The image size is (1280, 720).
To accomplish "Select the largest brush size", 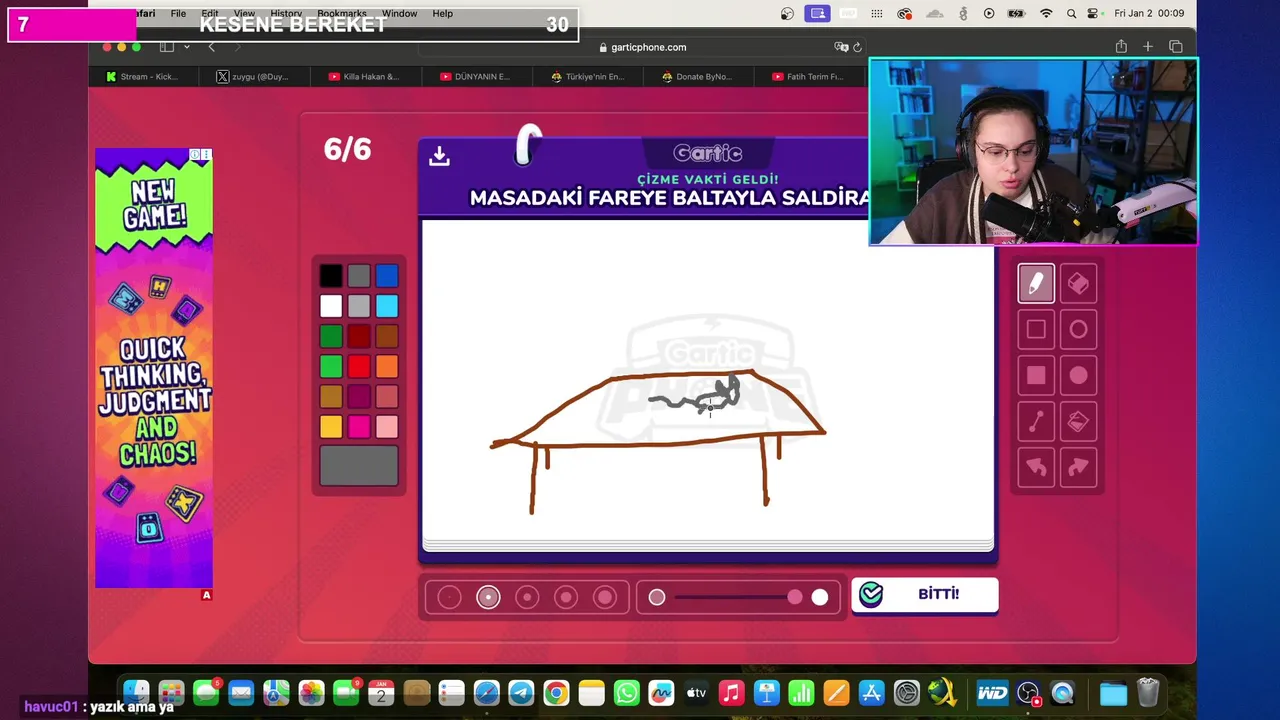I will [x=605, y=597].
